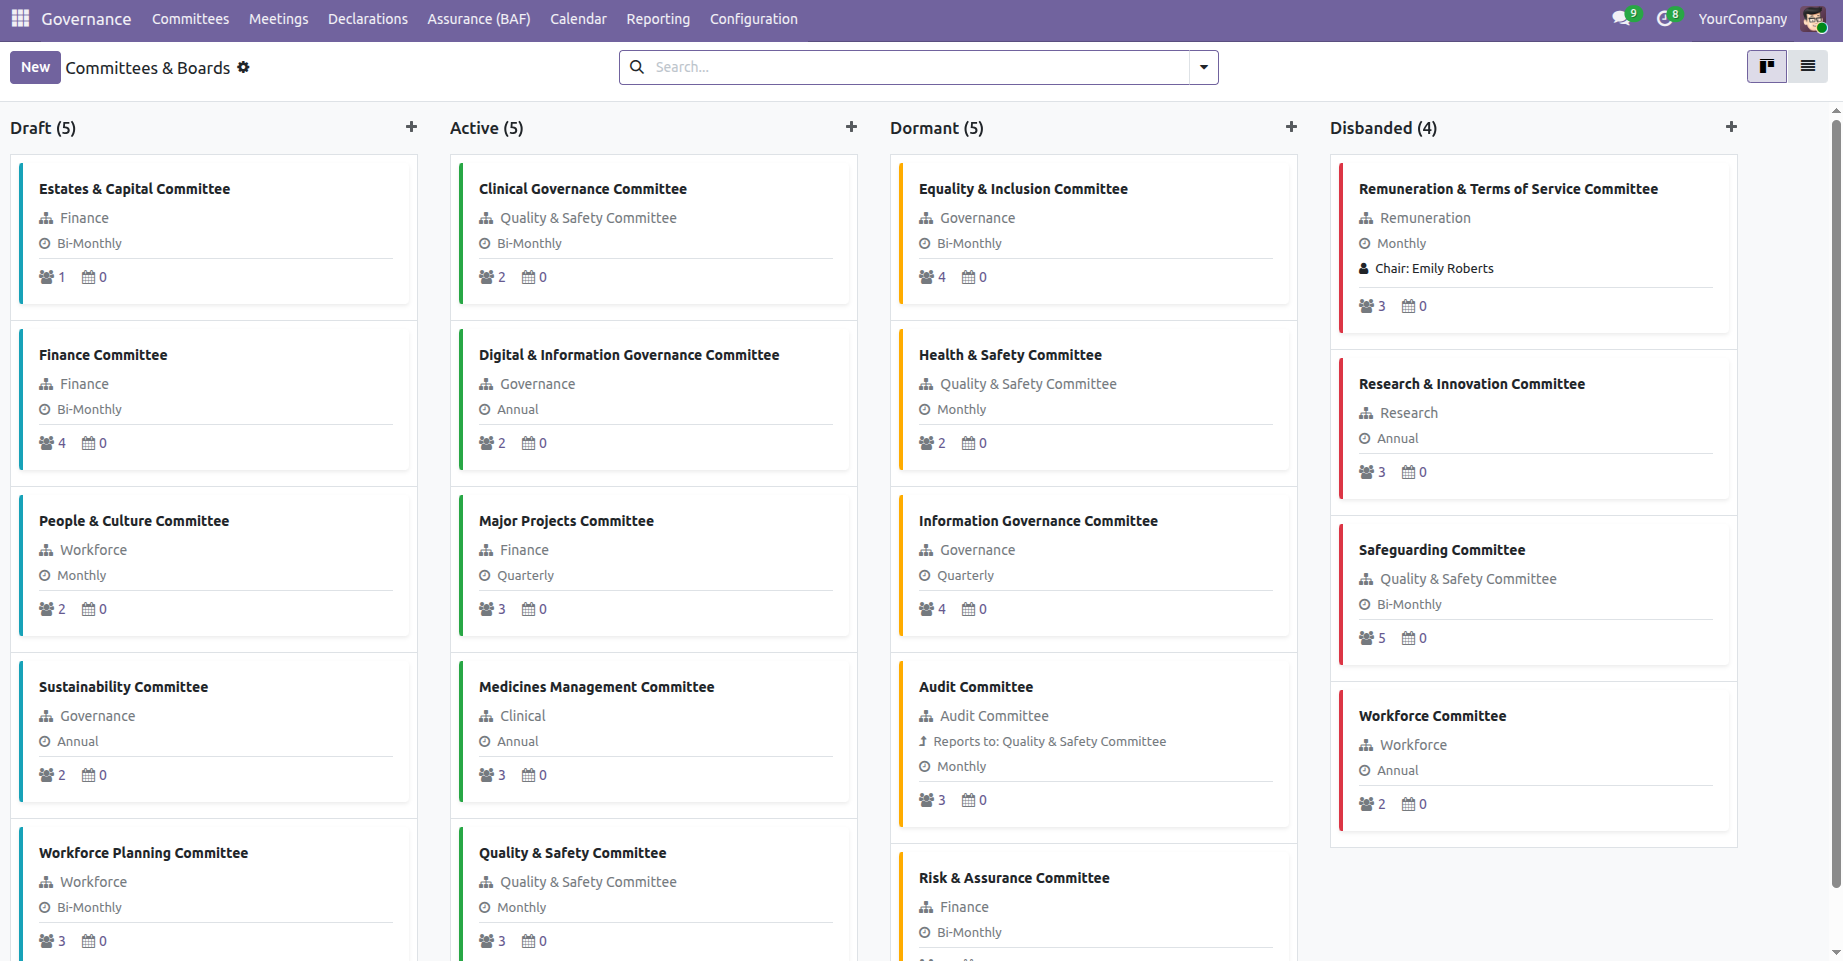The height and width of the screenshot is (961, 1843).
Task: Open the Quality & Safety Committee card title
Action: (572, 853)
